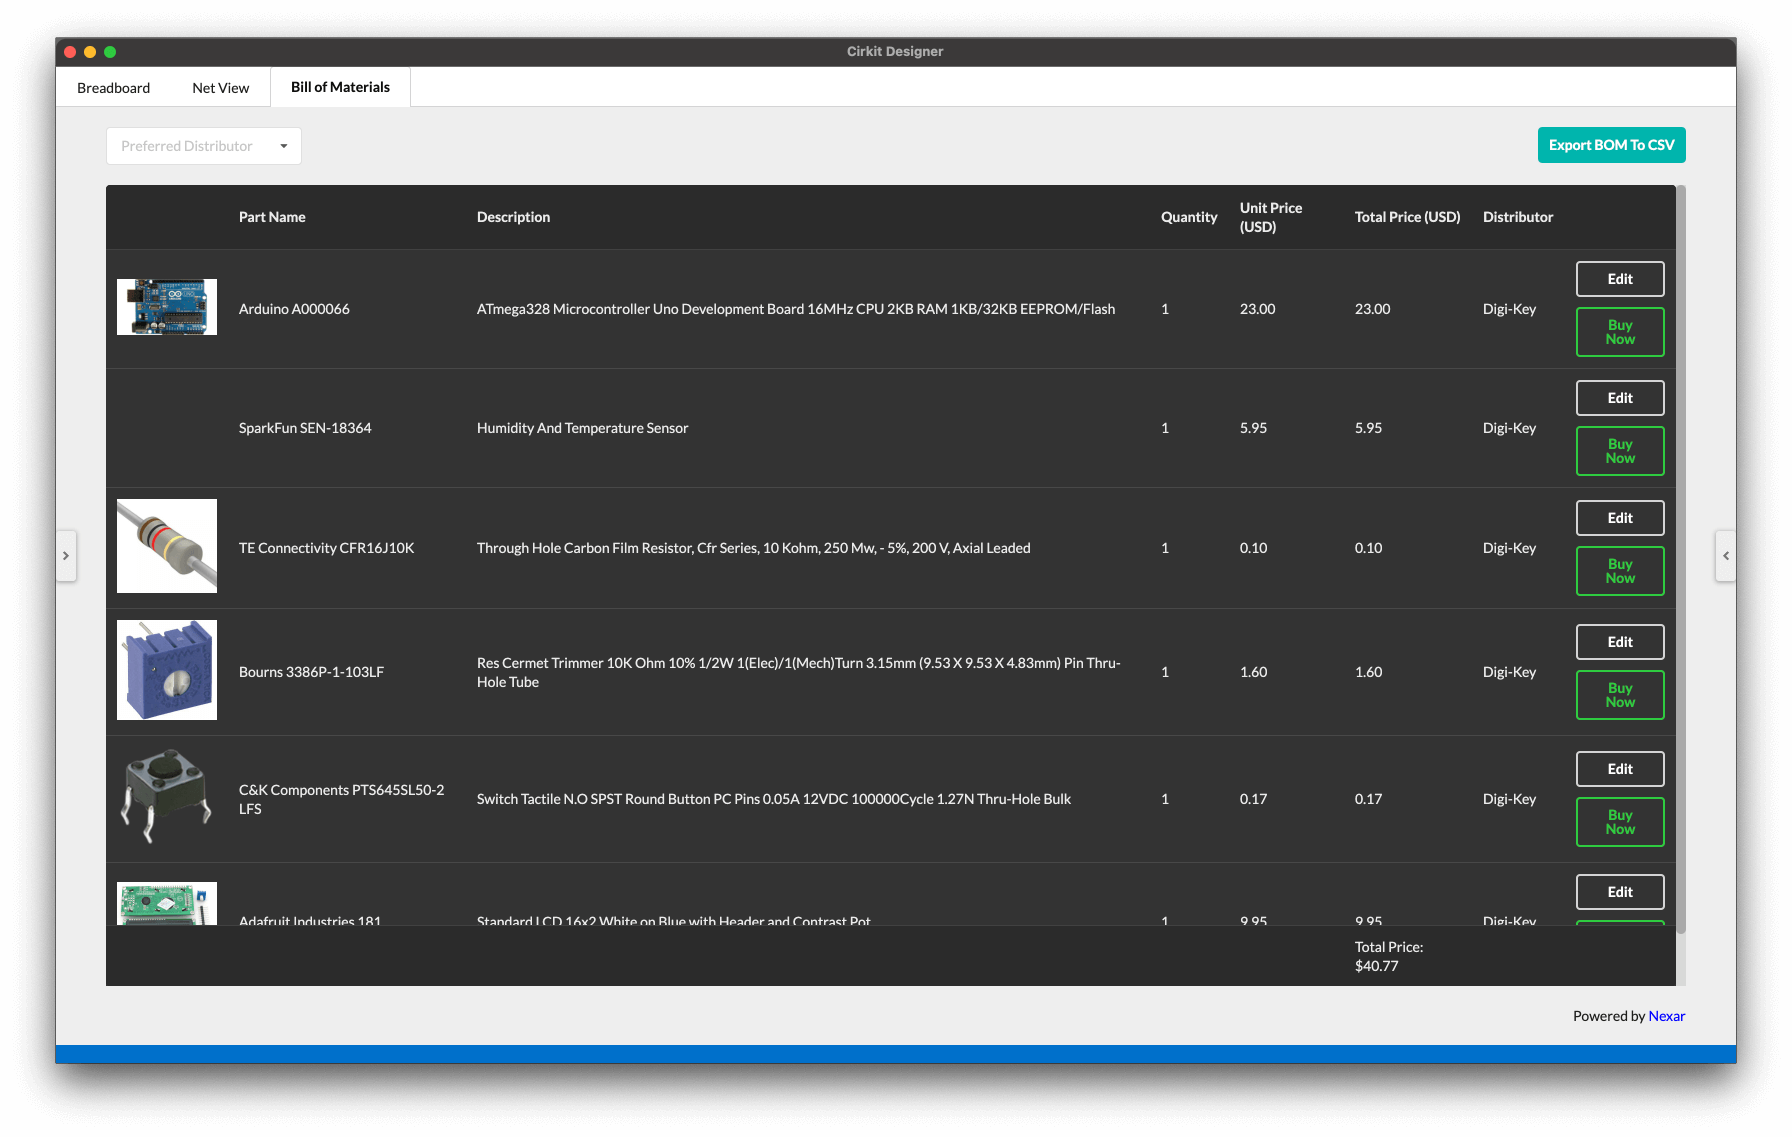
Task: Minimize the Cirkit Designer window
Action: coord(90,52)
